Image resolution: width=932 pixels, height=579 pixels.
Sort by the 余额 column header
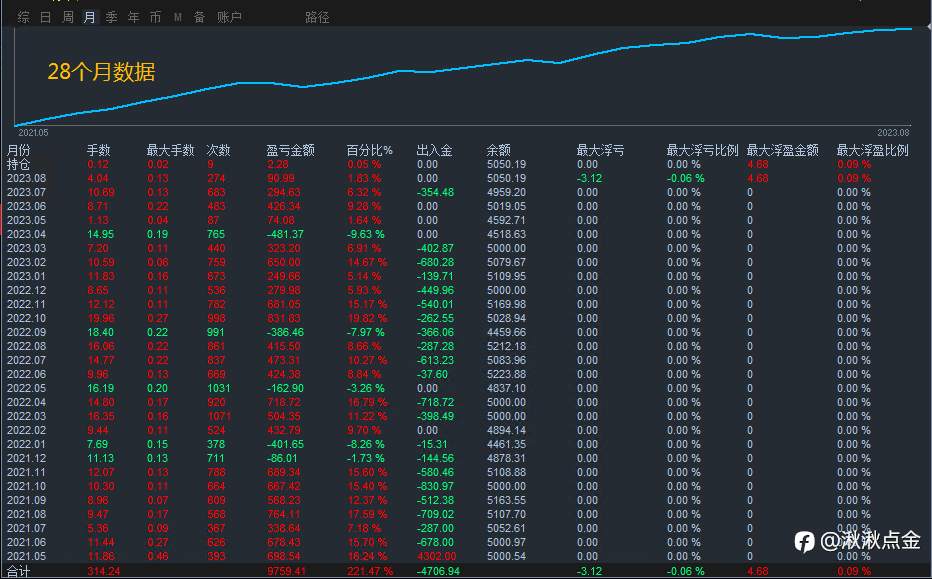(498, 150)
